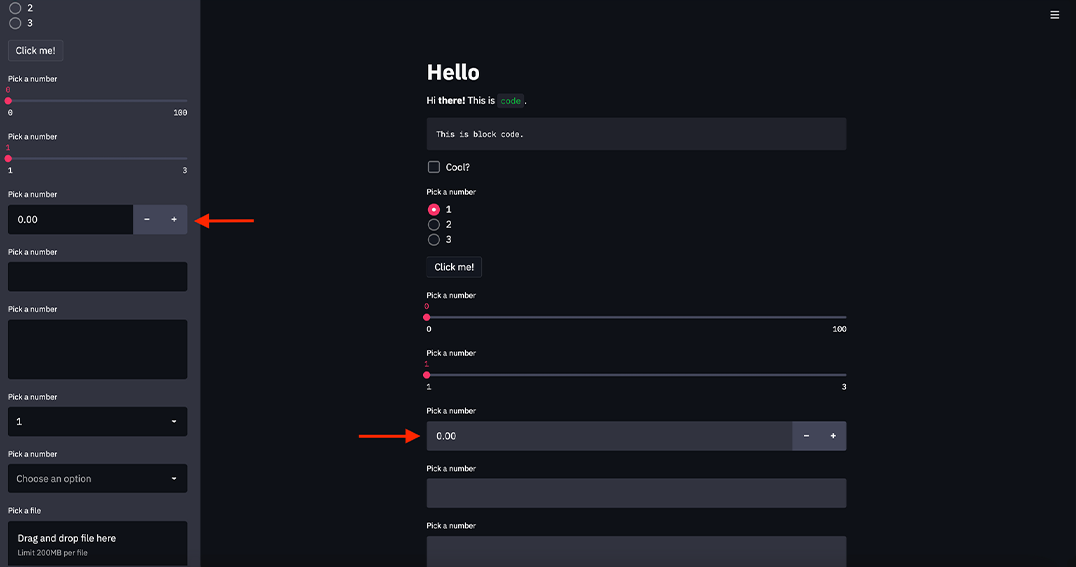The height and width of the screenshot is (567, 1076).
Task: Click the sidebar number input minus button
Action: tap(147, 219)
